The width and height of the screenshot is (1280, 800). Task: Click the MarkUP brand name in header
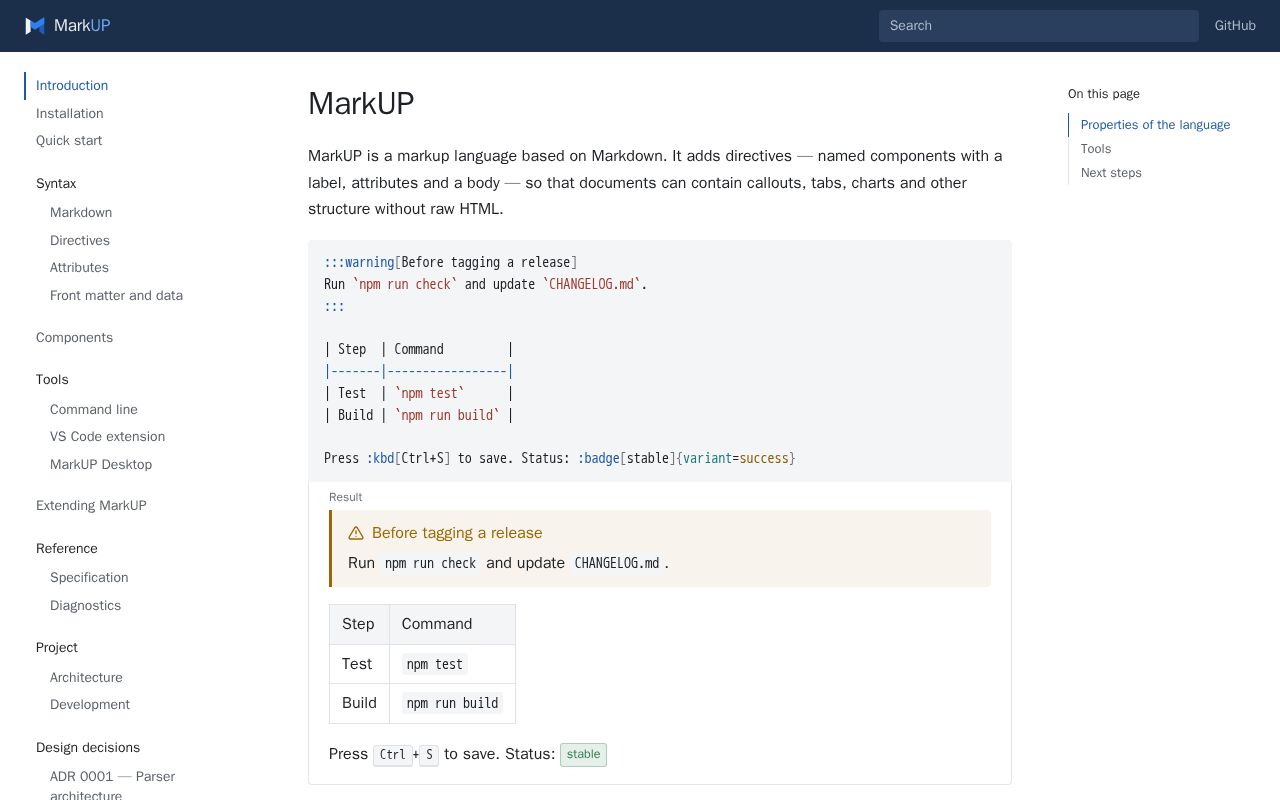click(x=82, y=26)
